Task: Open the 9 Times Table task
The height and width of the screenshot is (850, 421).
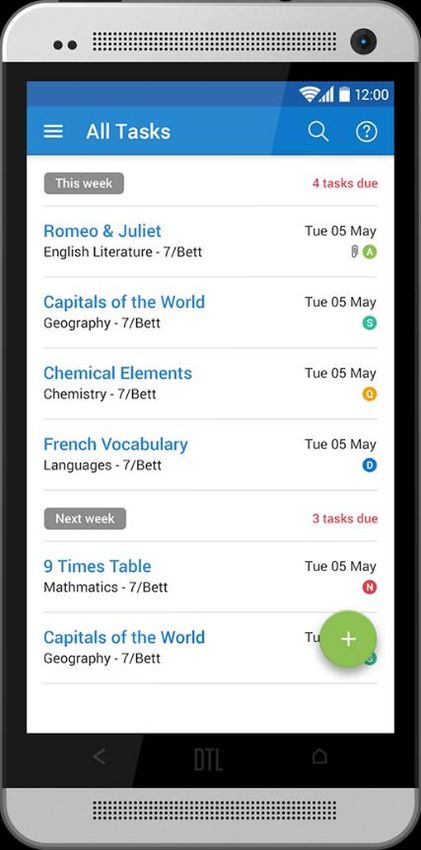Action: [210, 576]
